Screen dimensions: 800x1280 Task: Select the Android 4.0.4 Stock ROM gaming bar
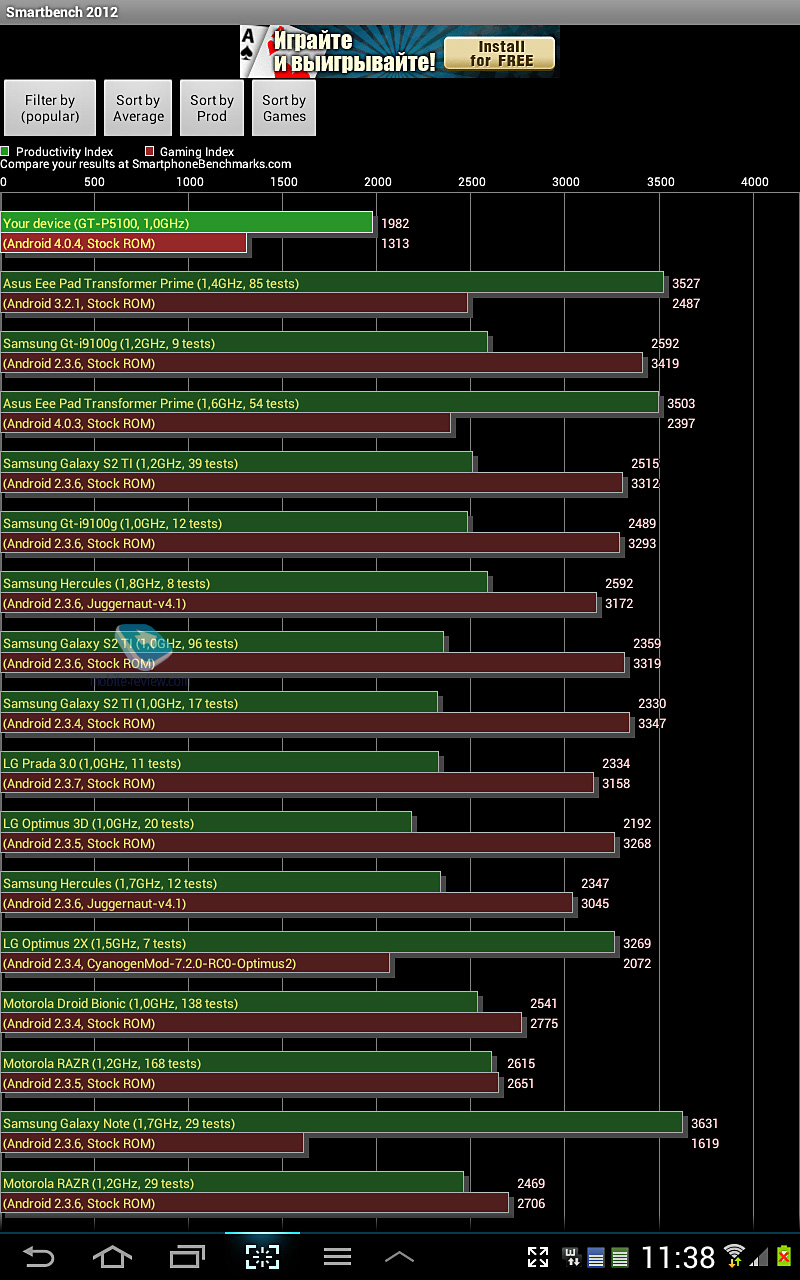pos(124,243)
